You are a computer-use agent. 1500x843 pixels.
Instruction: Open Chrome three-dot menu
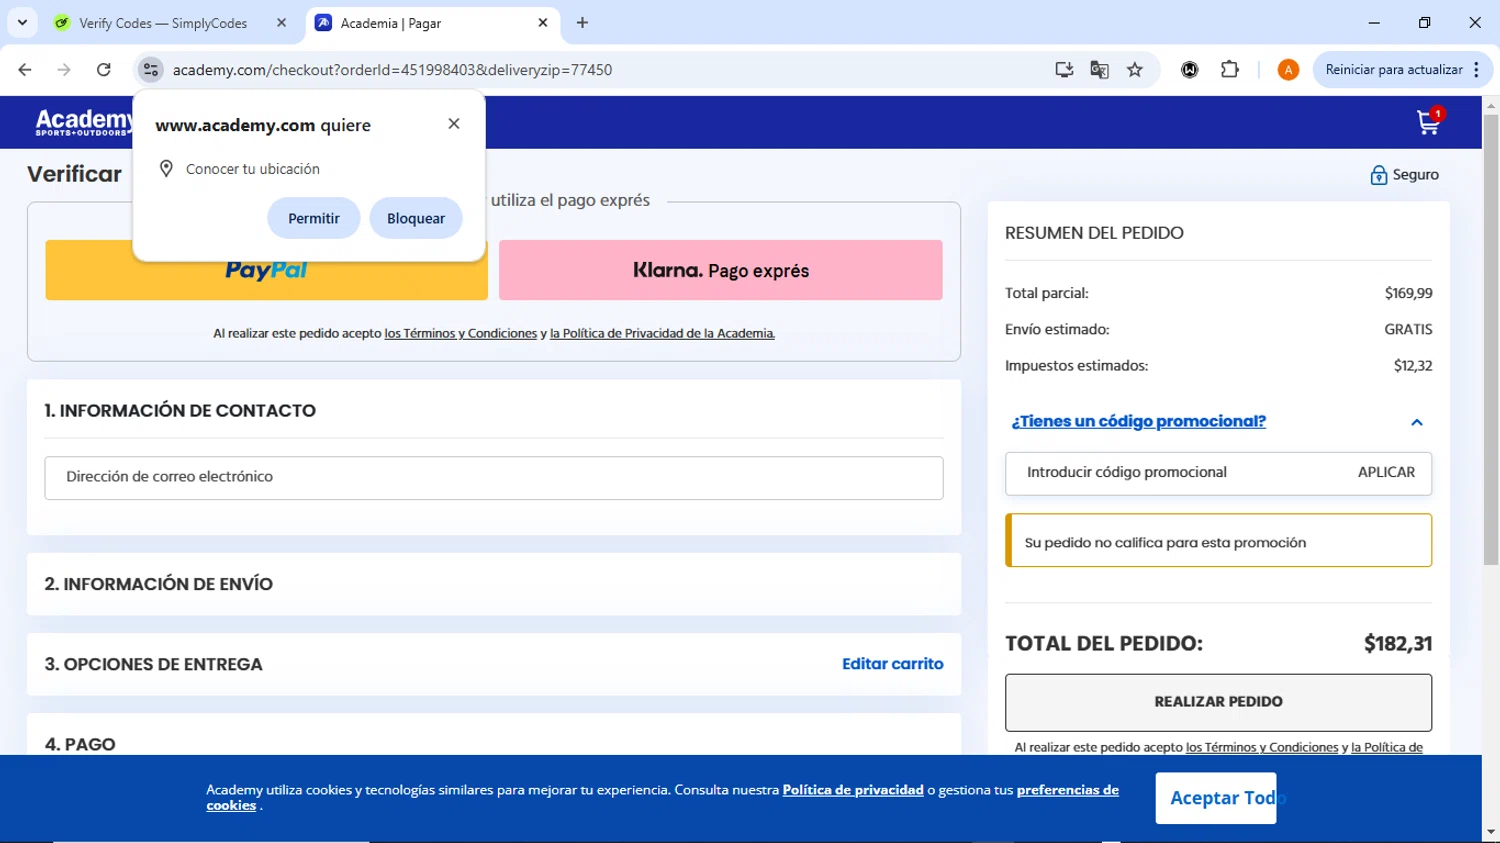(1476, 70)
